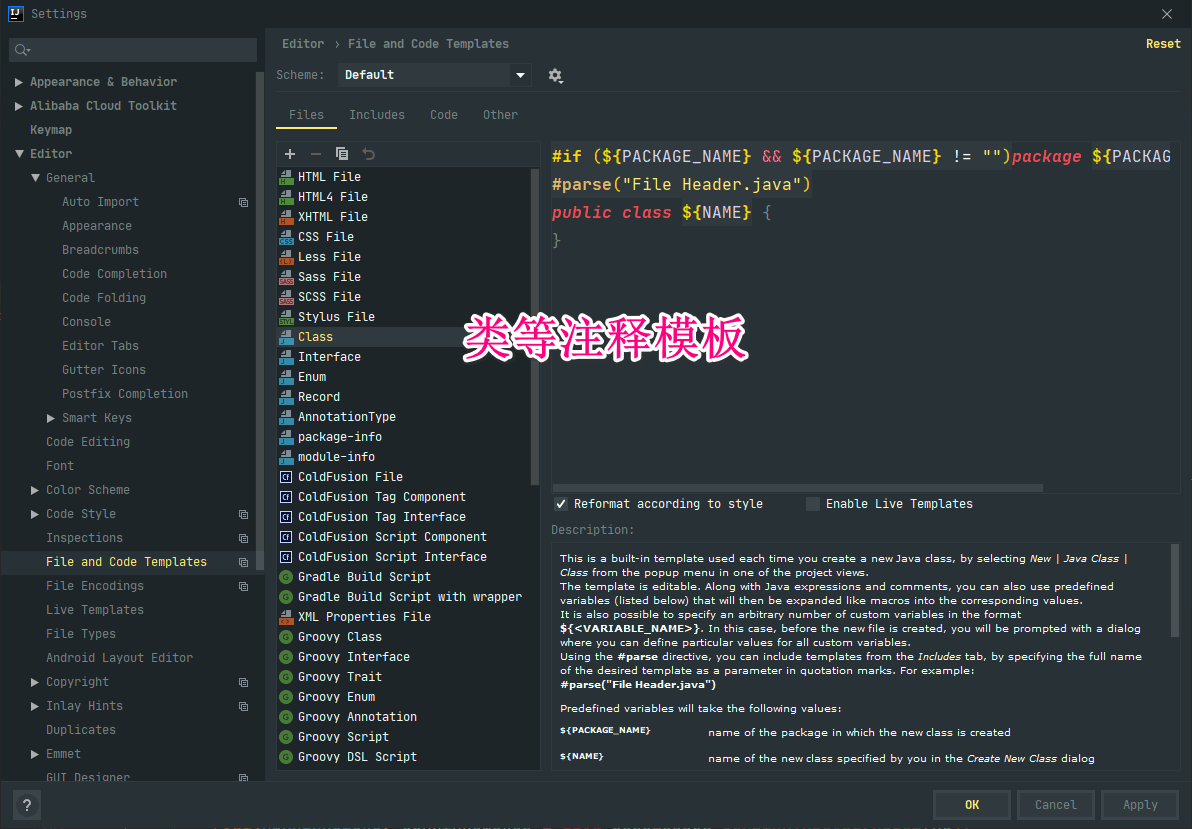Collapse the Editor tree node
The image size is (1192, 829).
18,154
